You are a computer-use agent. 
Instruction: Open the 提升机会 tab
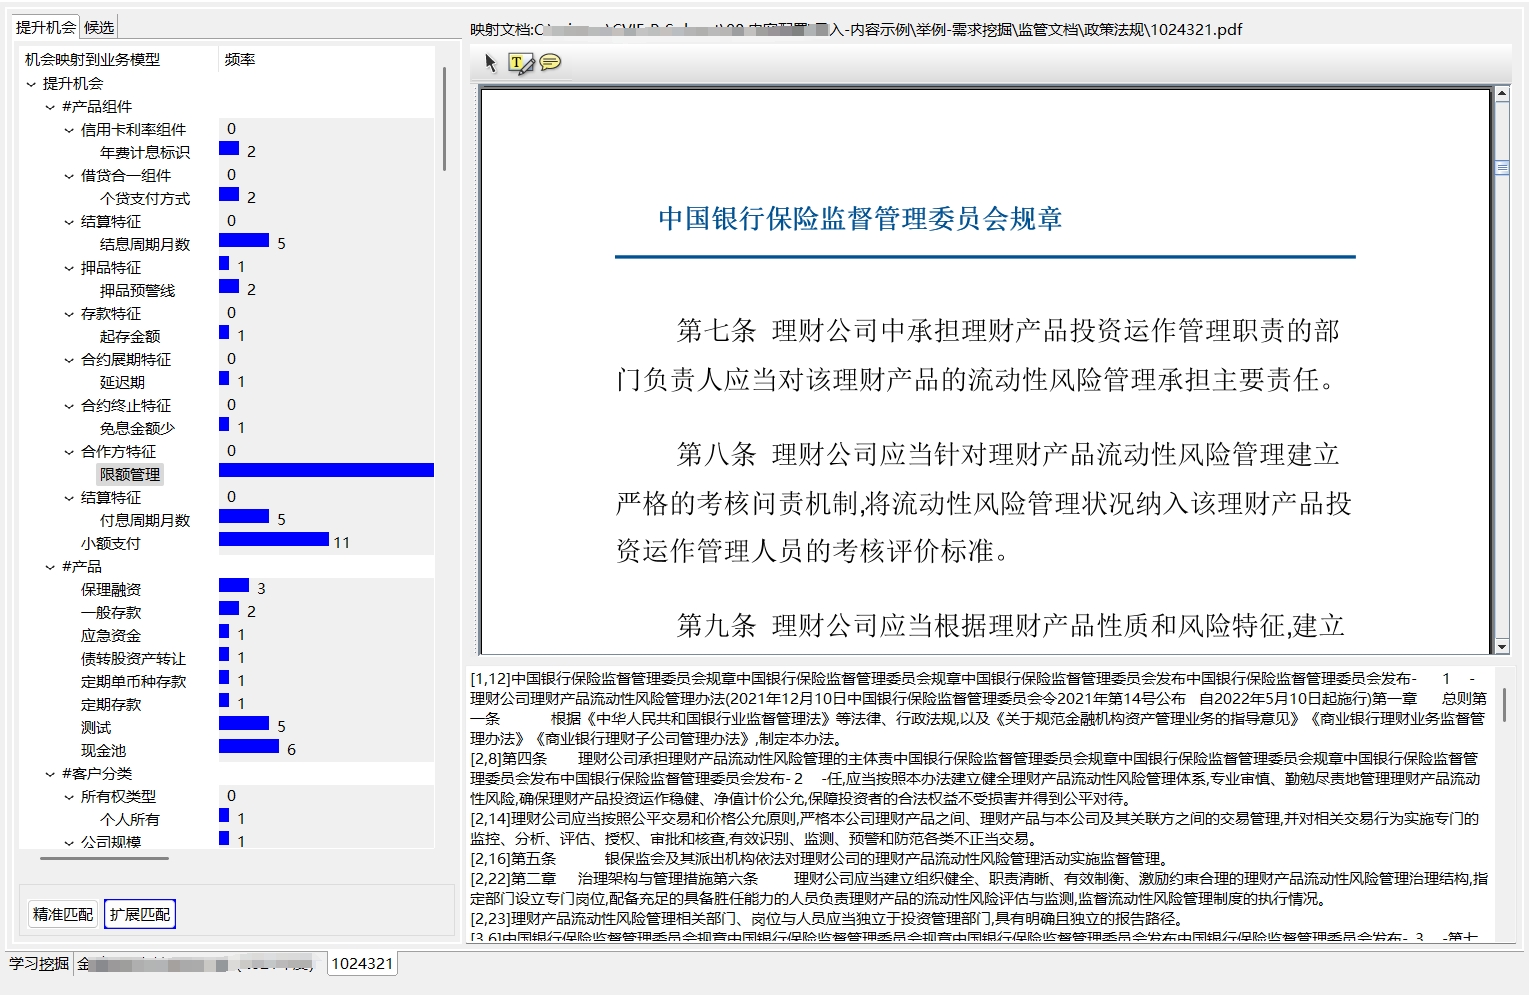pyautogui.click(x=46, y=27)
